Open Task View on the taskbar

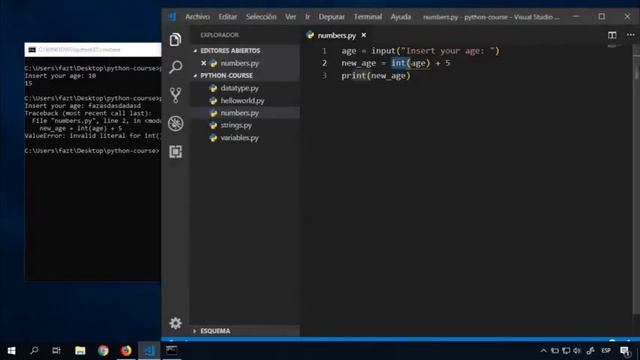click(x=56, y=351)
